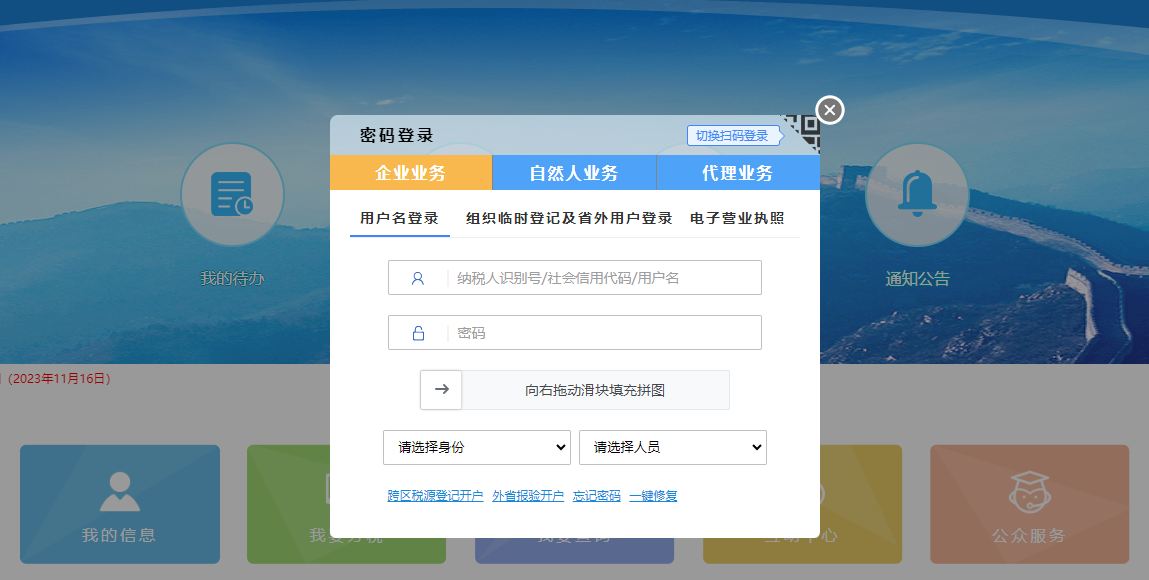Click the 一键修复 link
This screenshot has width=1149, height=580.
[653, 496]
